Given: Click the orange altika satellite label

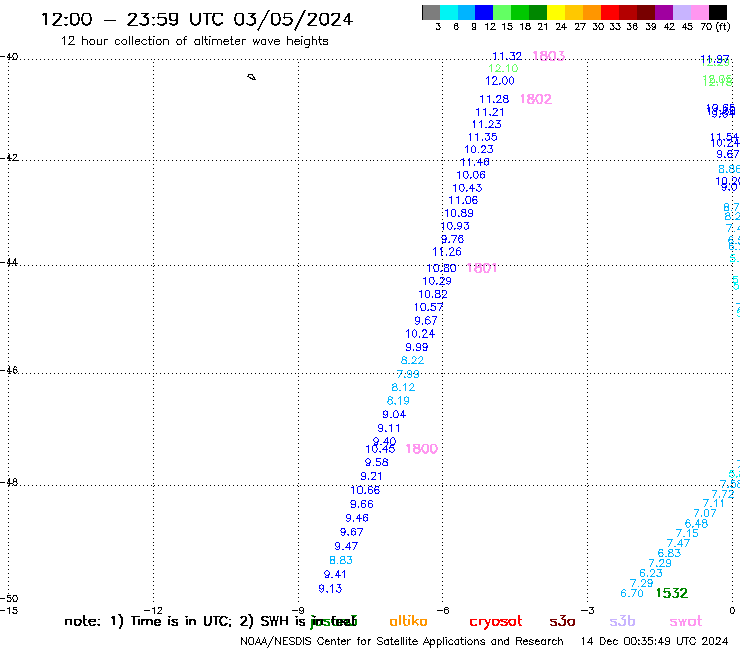Looking at the screenshot, I should point(408,621).
